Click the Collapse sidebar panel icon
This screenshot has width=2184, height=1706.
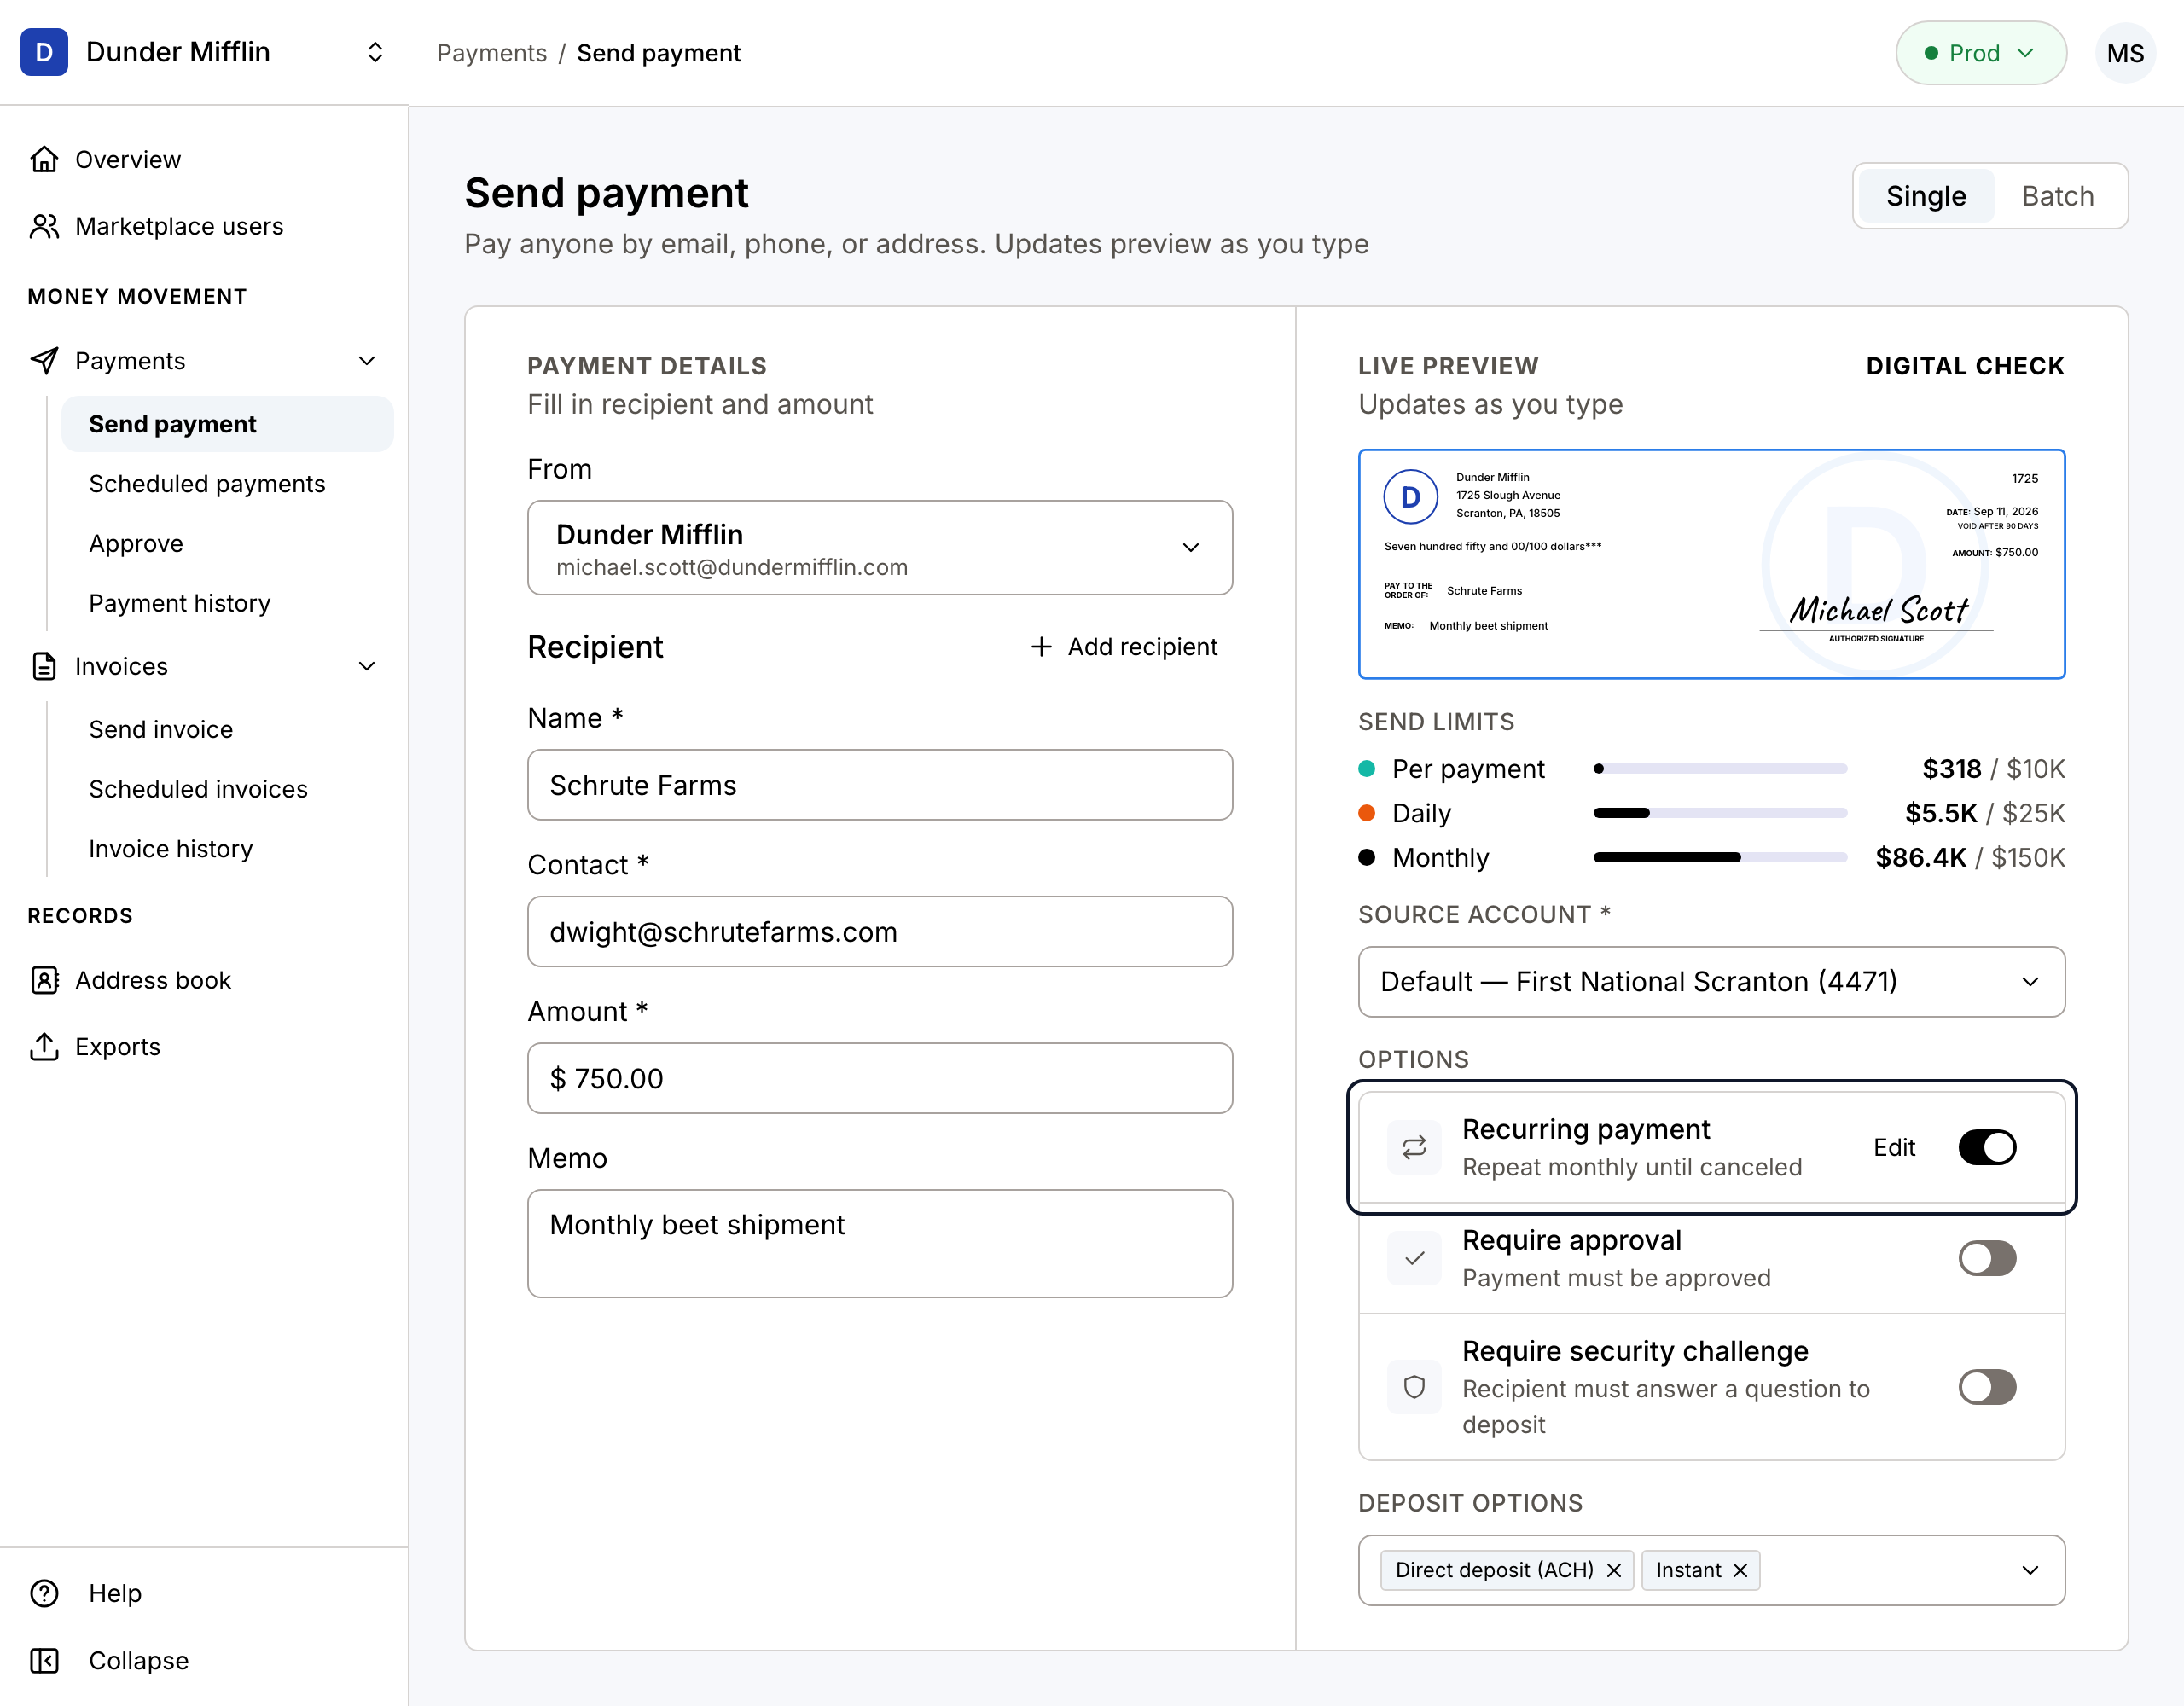pos(44,1660)
